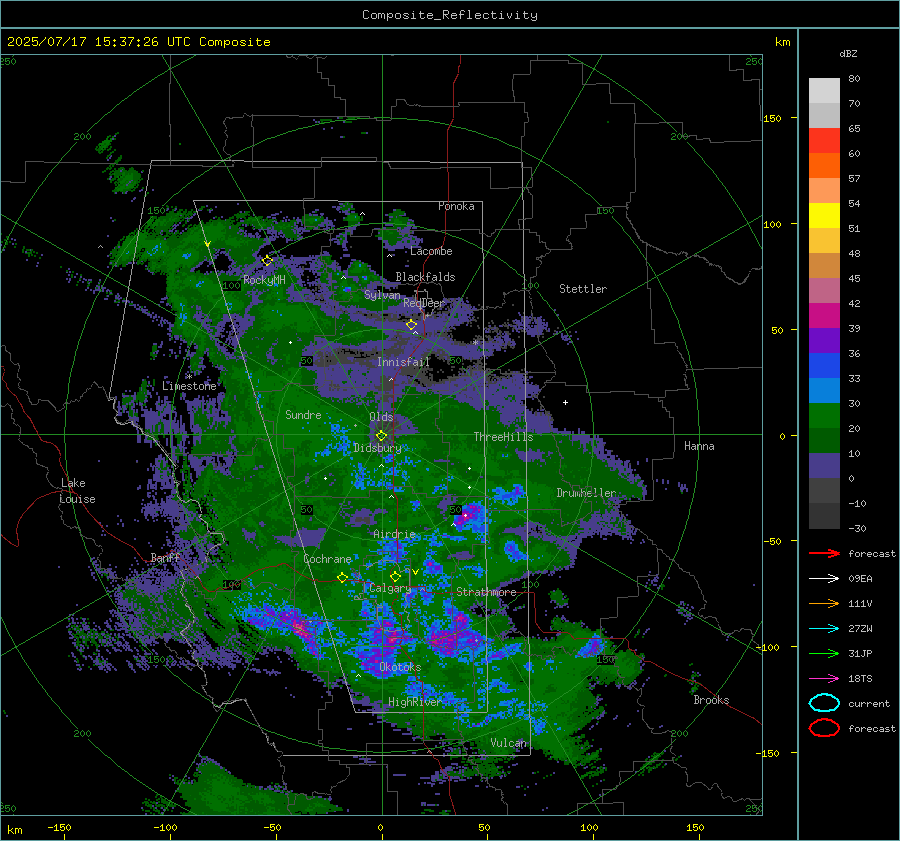Click the red forecast arrow legend icon

pyautogui.click(x=824, y=553)
